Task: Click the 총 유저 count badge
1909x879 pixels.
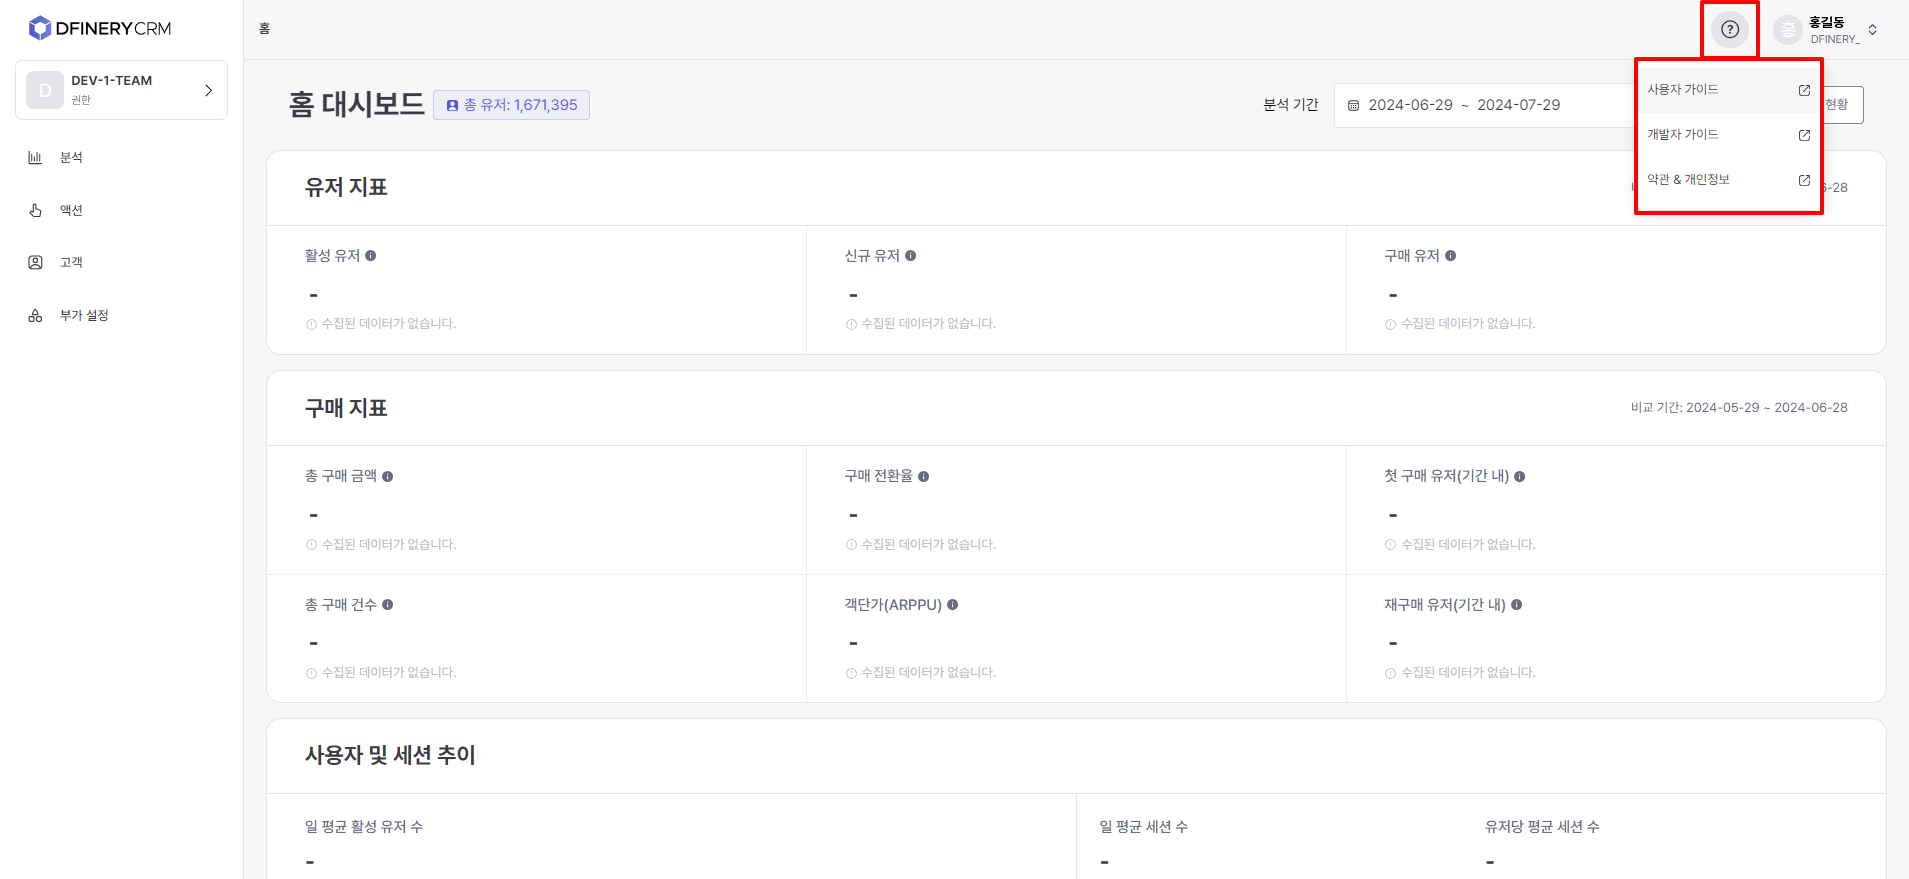Action: (x=511, y=105)
